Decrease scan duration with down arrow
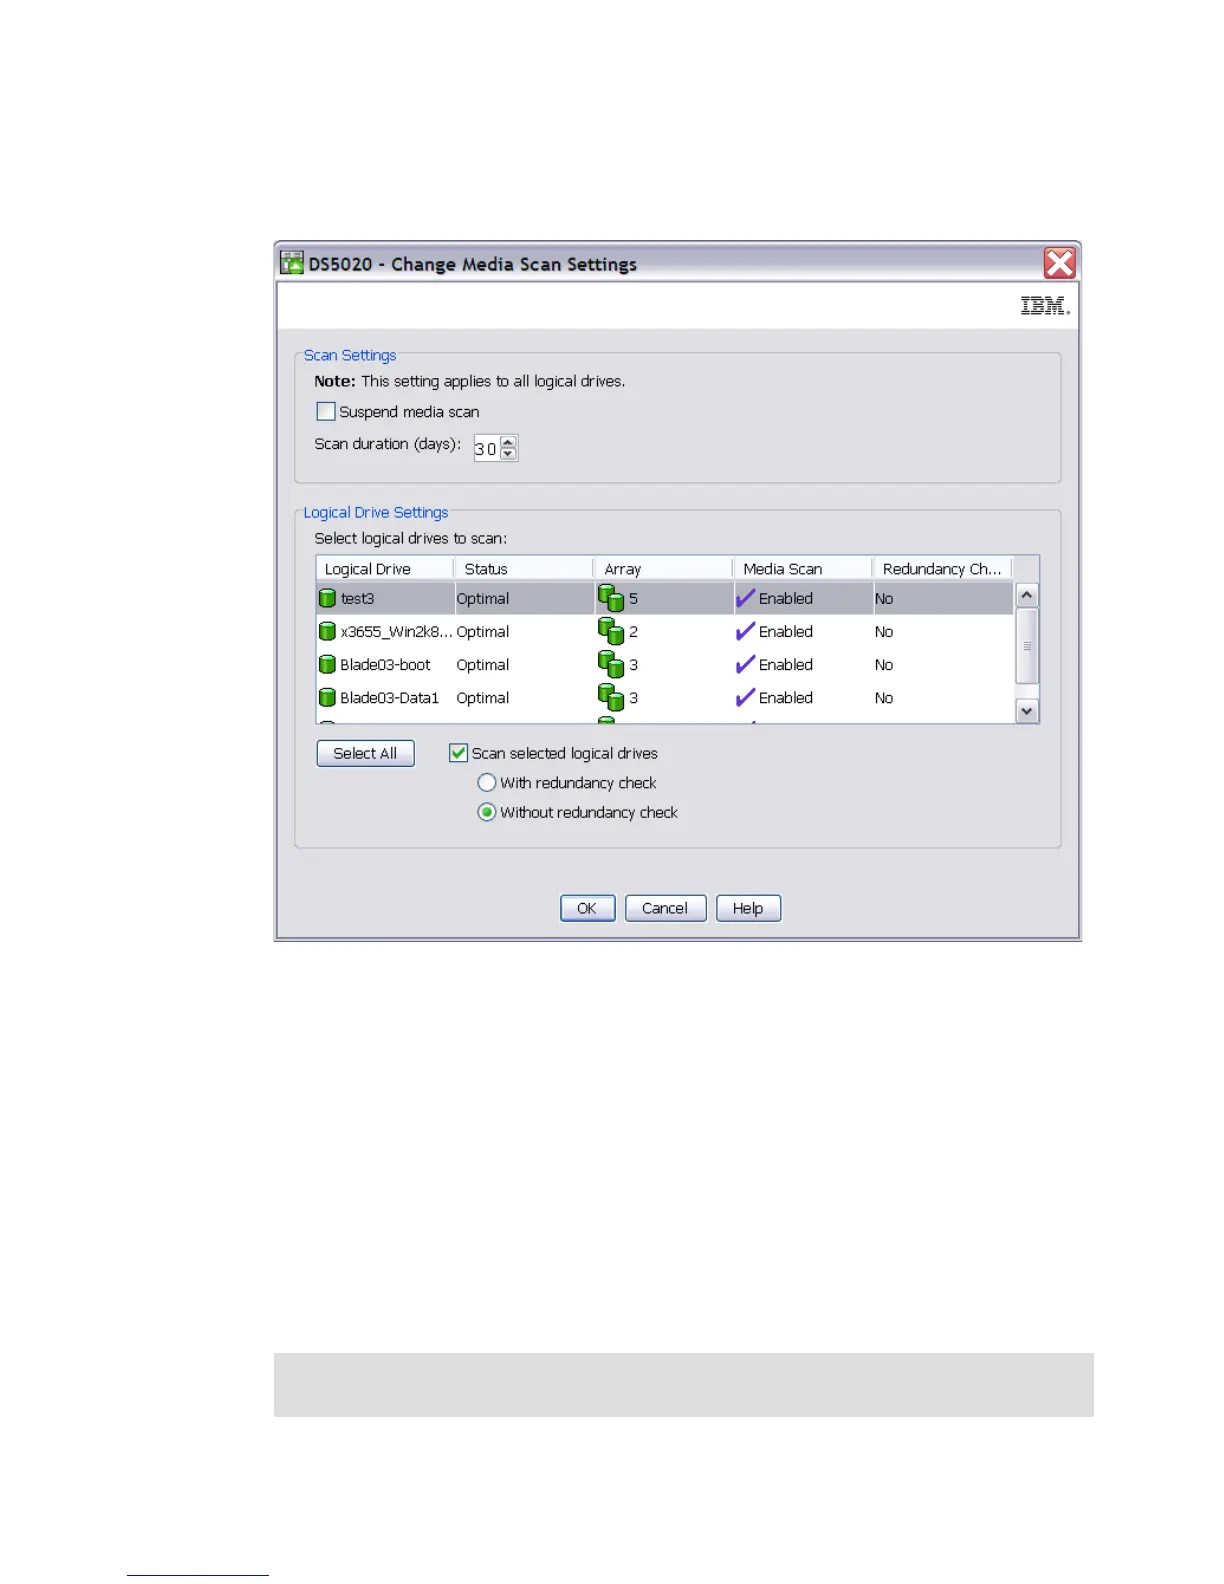 point(508,454)
